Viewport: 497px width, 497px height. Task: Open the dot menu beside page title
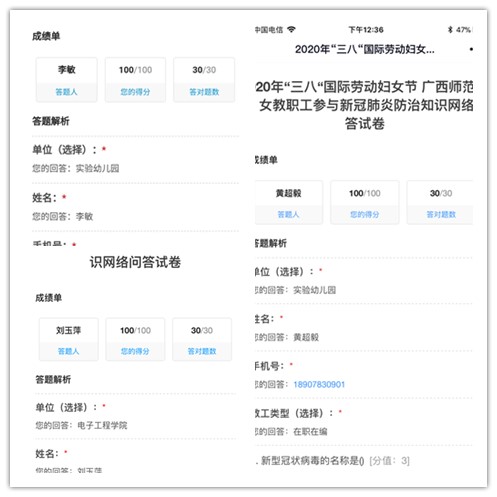pos(471,49)
